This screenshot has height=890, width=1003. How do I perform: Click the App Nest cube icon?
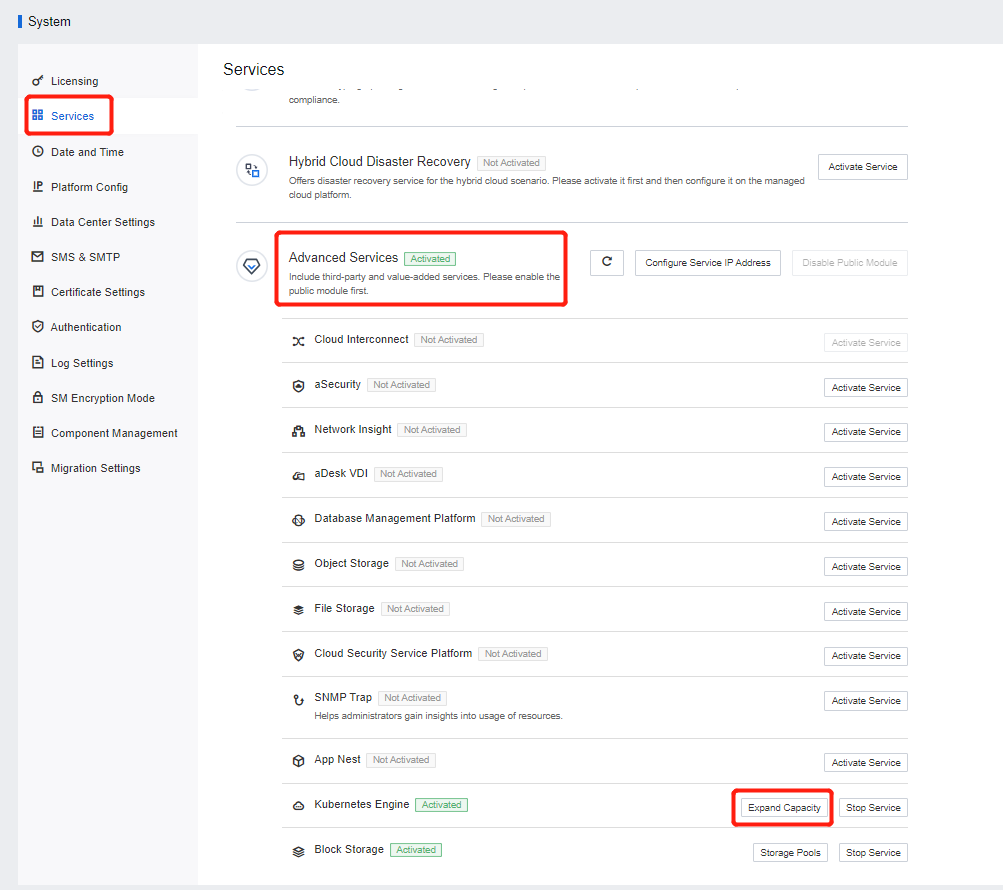tap(298, 761)
